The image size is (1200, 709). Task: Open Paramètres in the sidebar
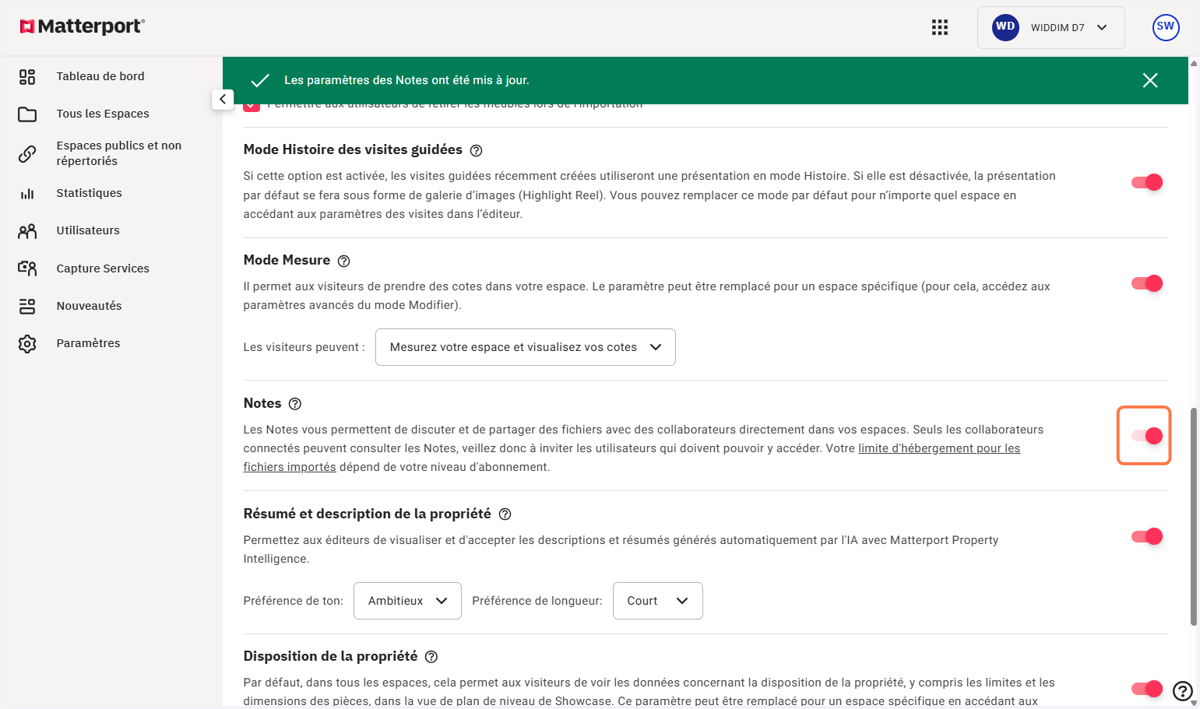88,343
